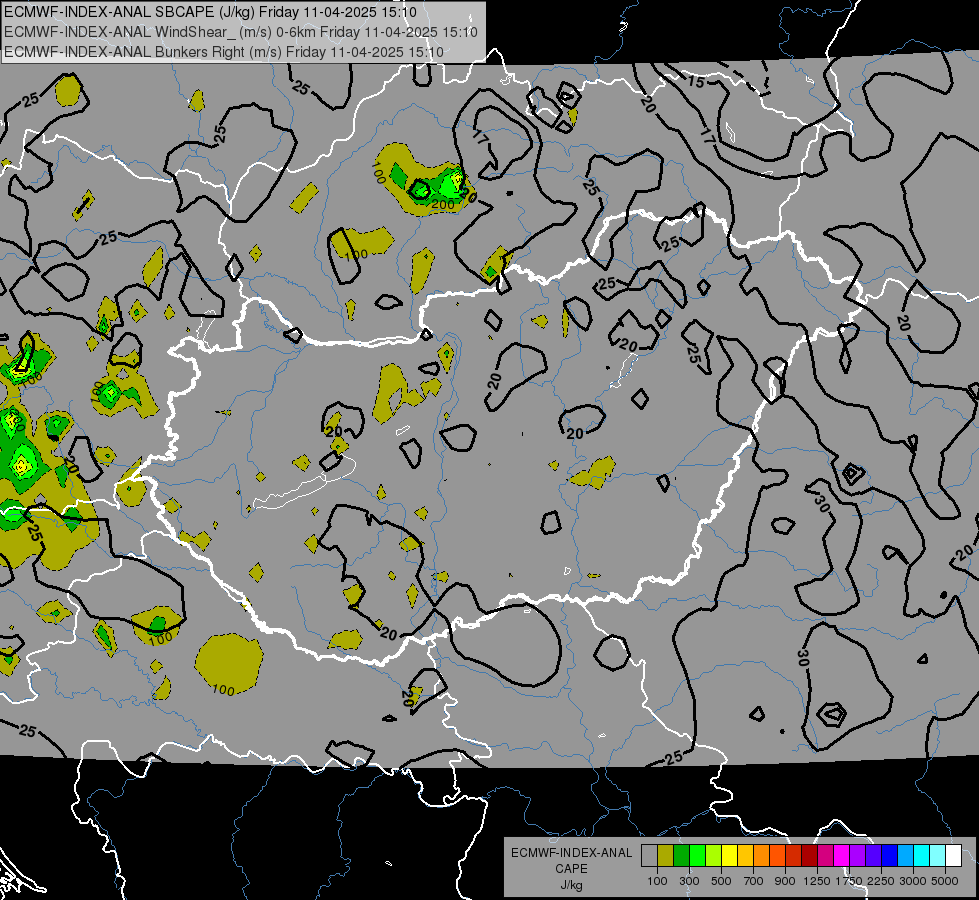Click the red-orange legend swatch
The height and width of the screenshot is (900, 979).
[777, 856]
